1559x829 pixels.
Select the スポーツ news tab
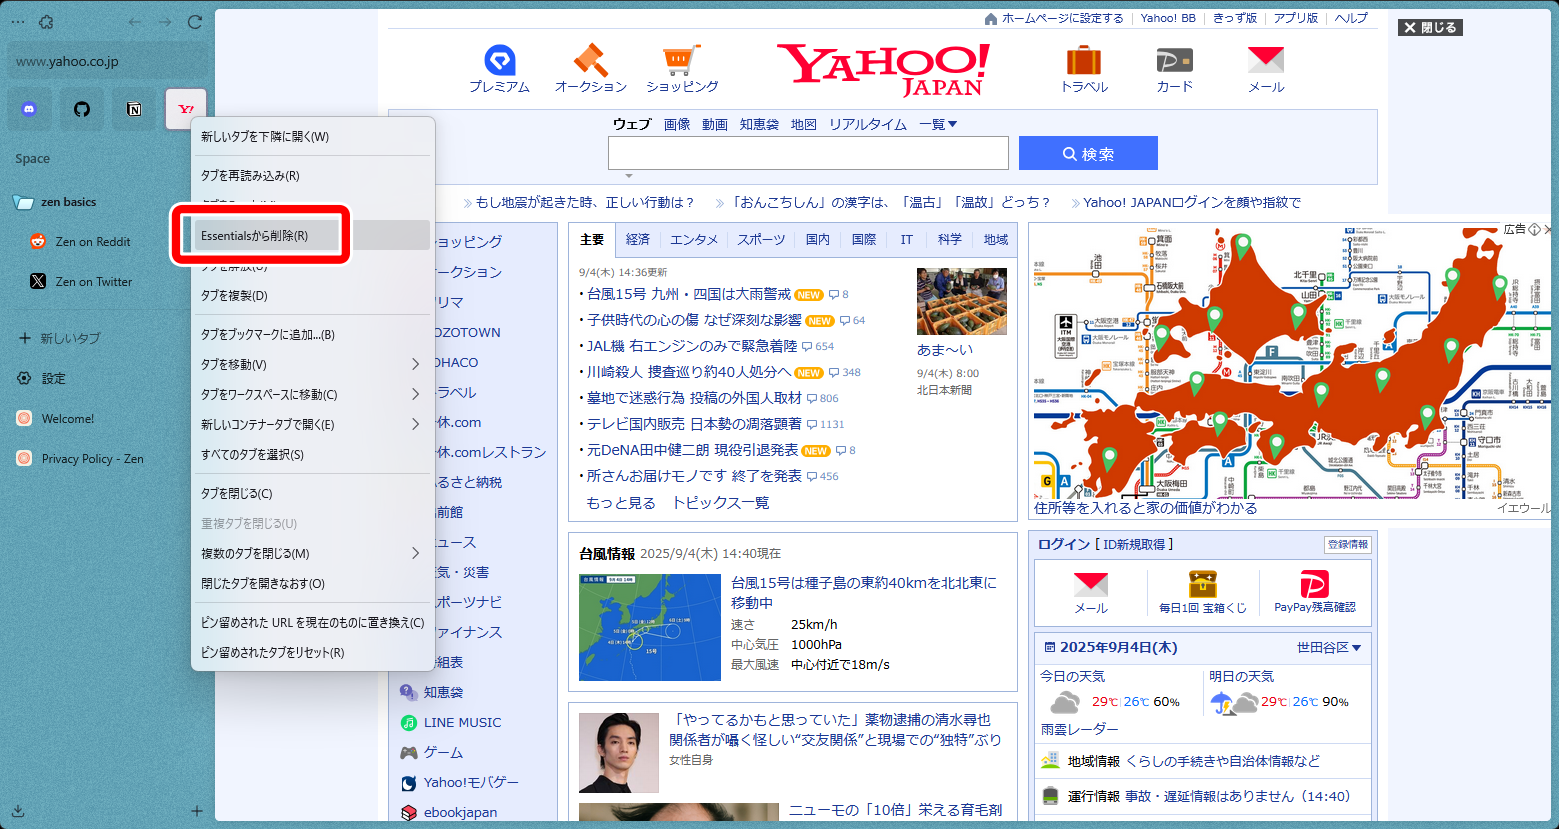tap(761, 240)
